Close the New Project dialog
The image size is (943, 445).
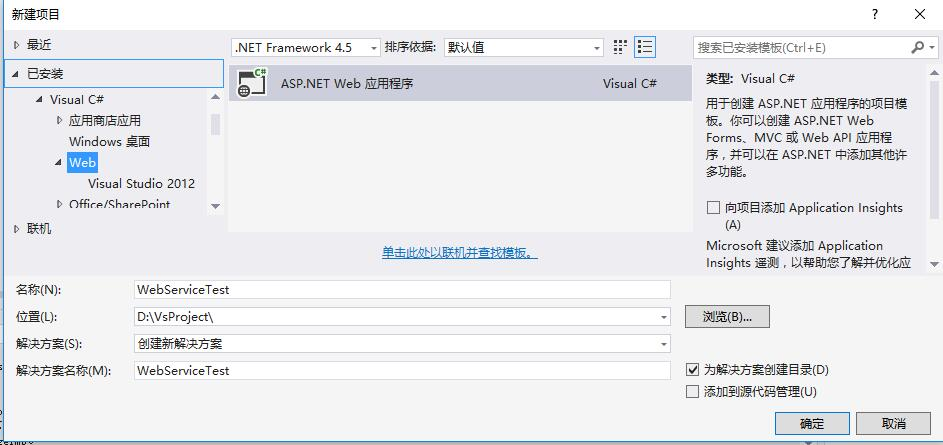click(920, 15)
